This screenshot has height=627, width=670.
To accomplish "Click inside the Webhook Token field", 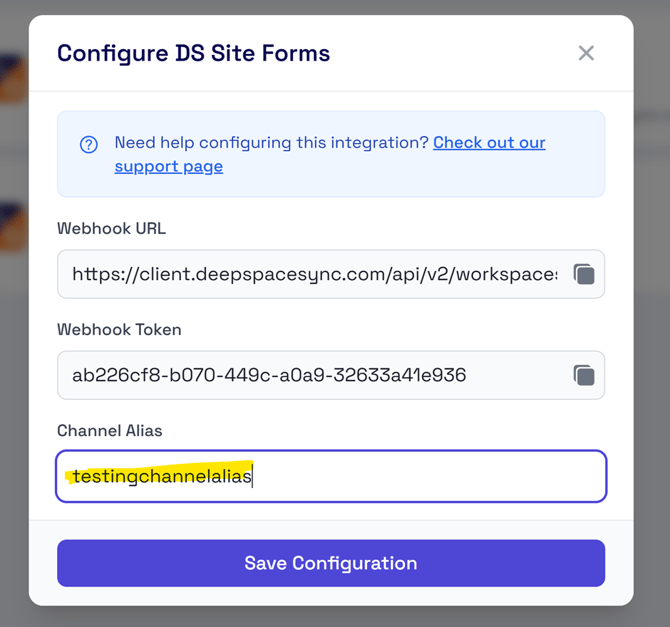I will click(x=315, y=375).
